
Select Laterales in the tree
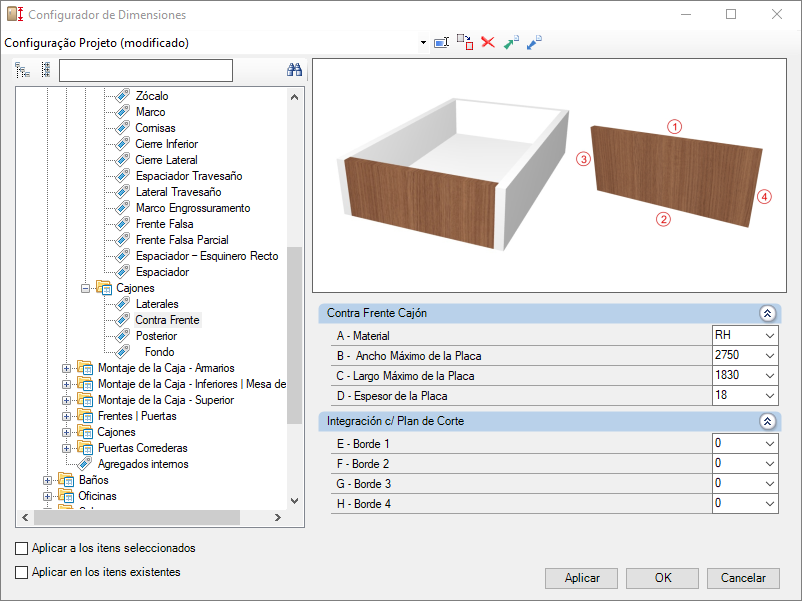[x=157, y=304]
